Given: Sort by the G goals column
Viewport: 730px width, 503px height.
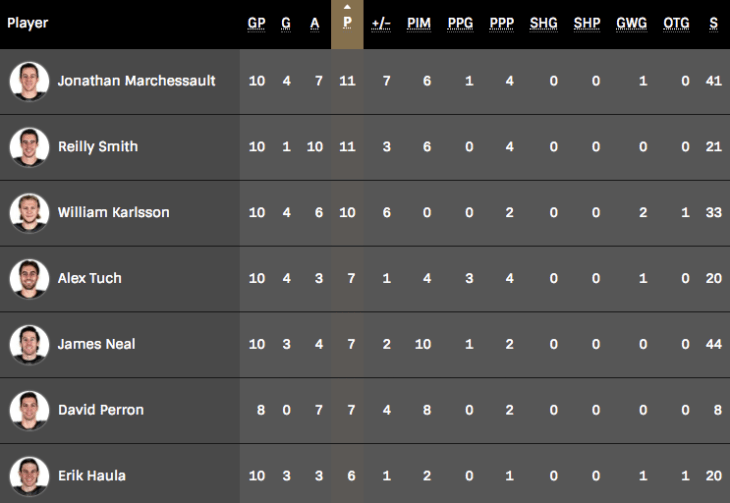Looking at the screenshot, I should click(286, 23).
